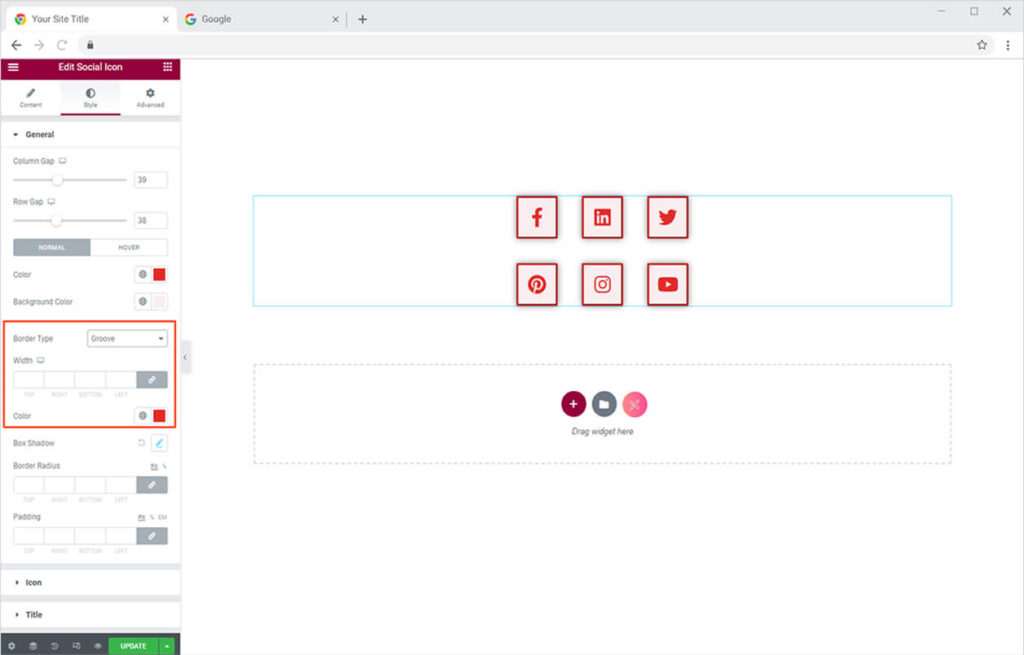Open the navigator layers icon in footer

point(33,646)
